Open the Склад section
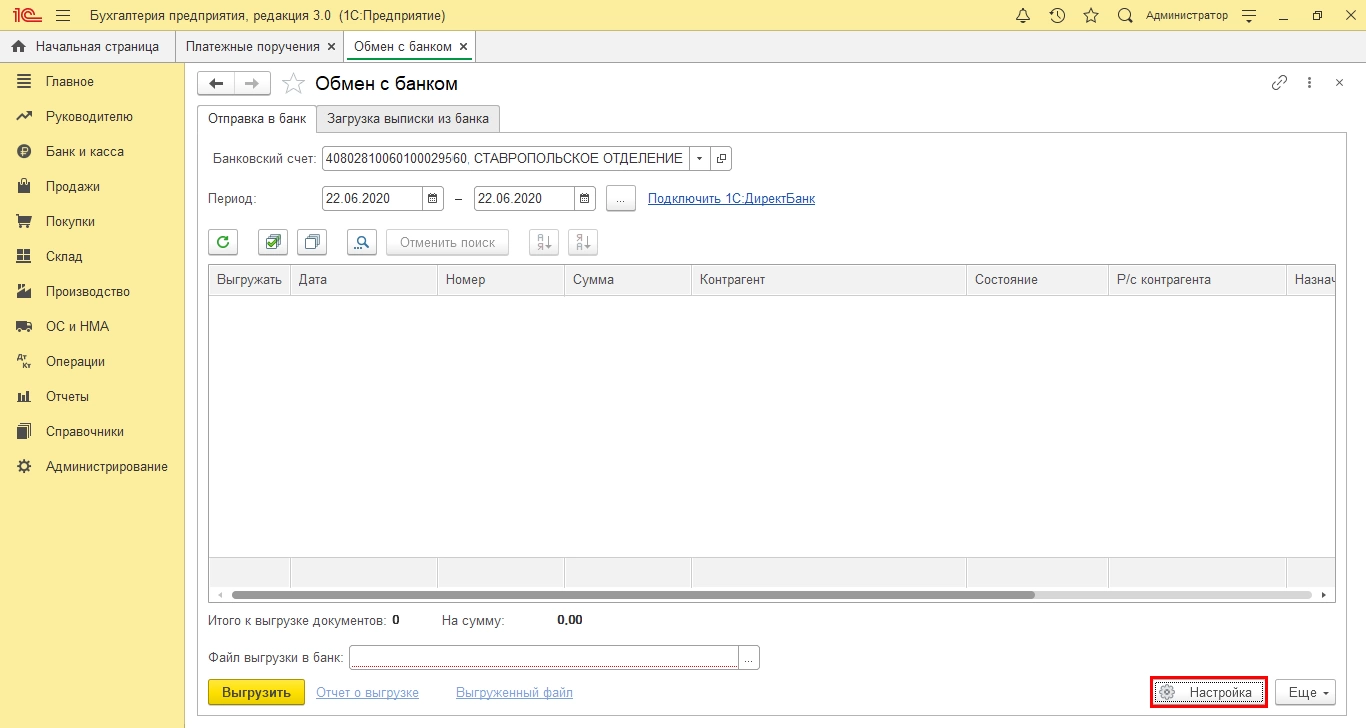 64,257
